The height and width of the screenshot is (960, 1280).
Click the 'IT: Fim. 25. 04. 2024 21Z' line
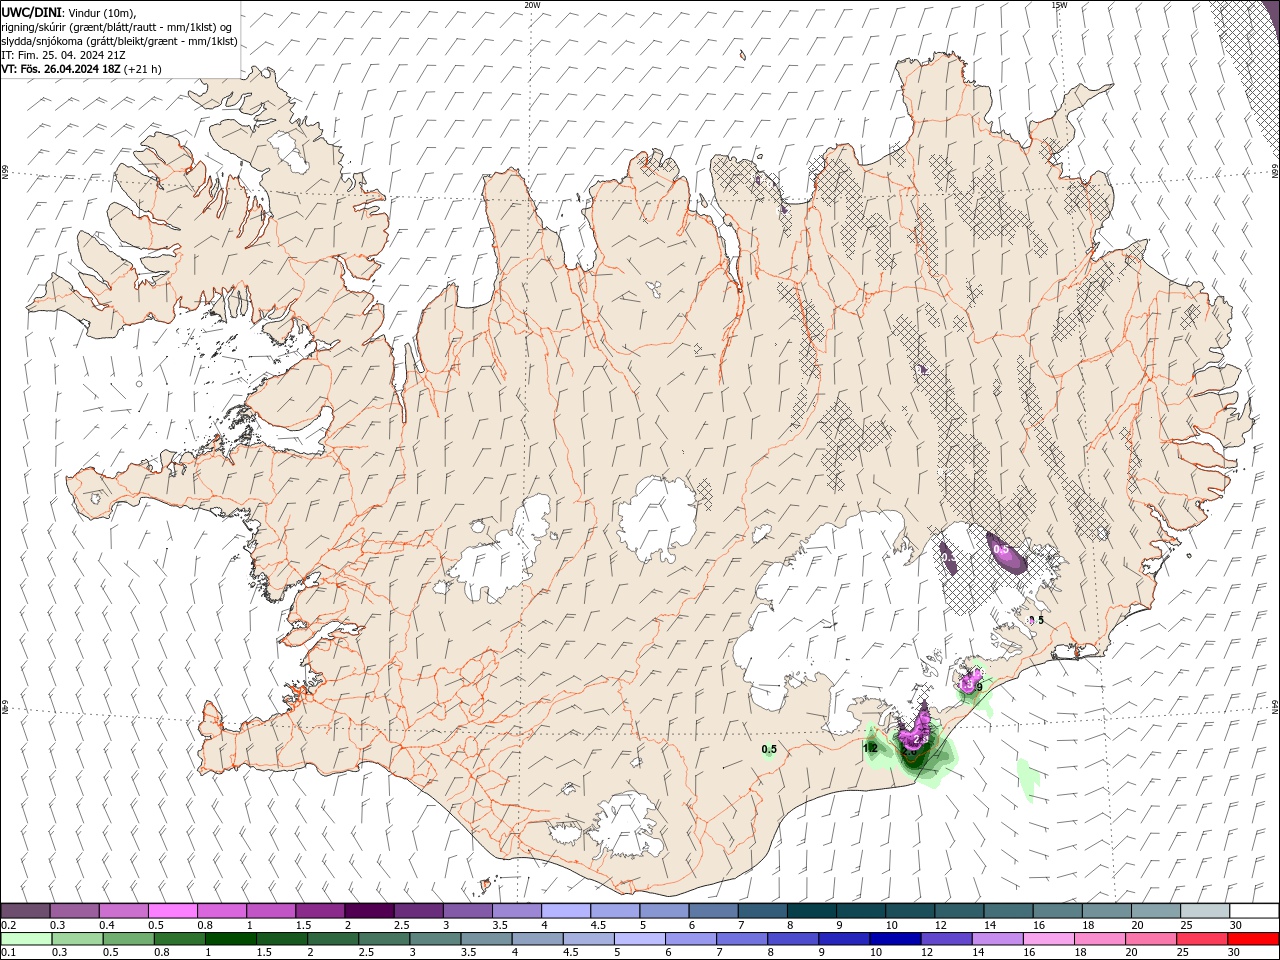63,55
